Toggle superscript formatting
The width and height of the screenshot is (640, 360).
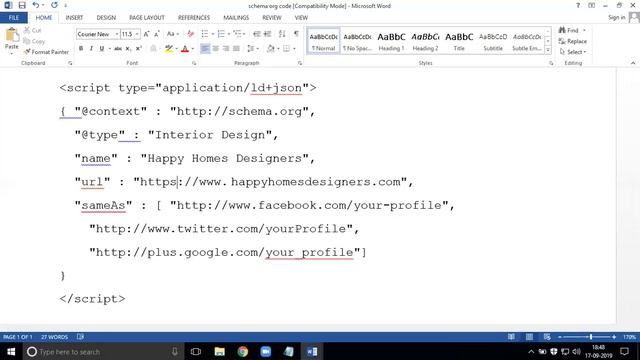(138, 49)
